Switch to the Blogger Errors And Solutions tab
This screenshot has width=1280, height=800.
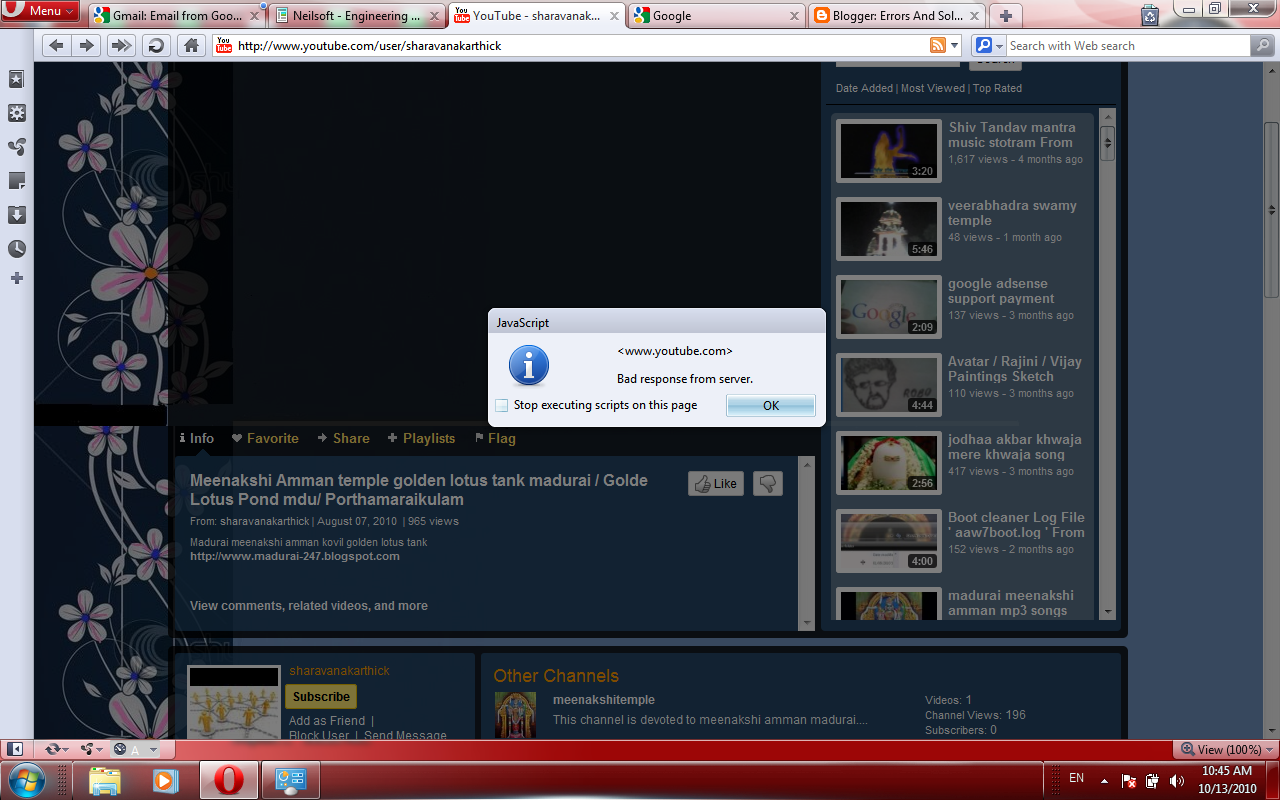tap(898, 16)
